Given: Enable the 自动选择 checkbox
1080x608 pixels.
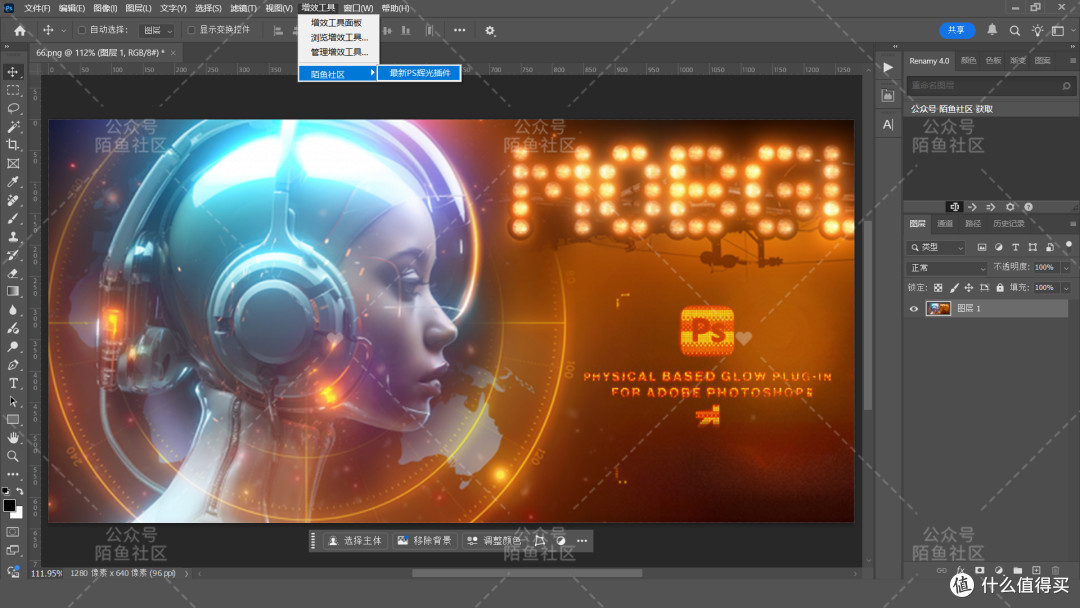Looking at the screenshot, I should pos(82,30).
